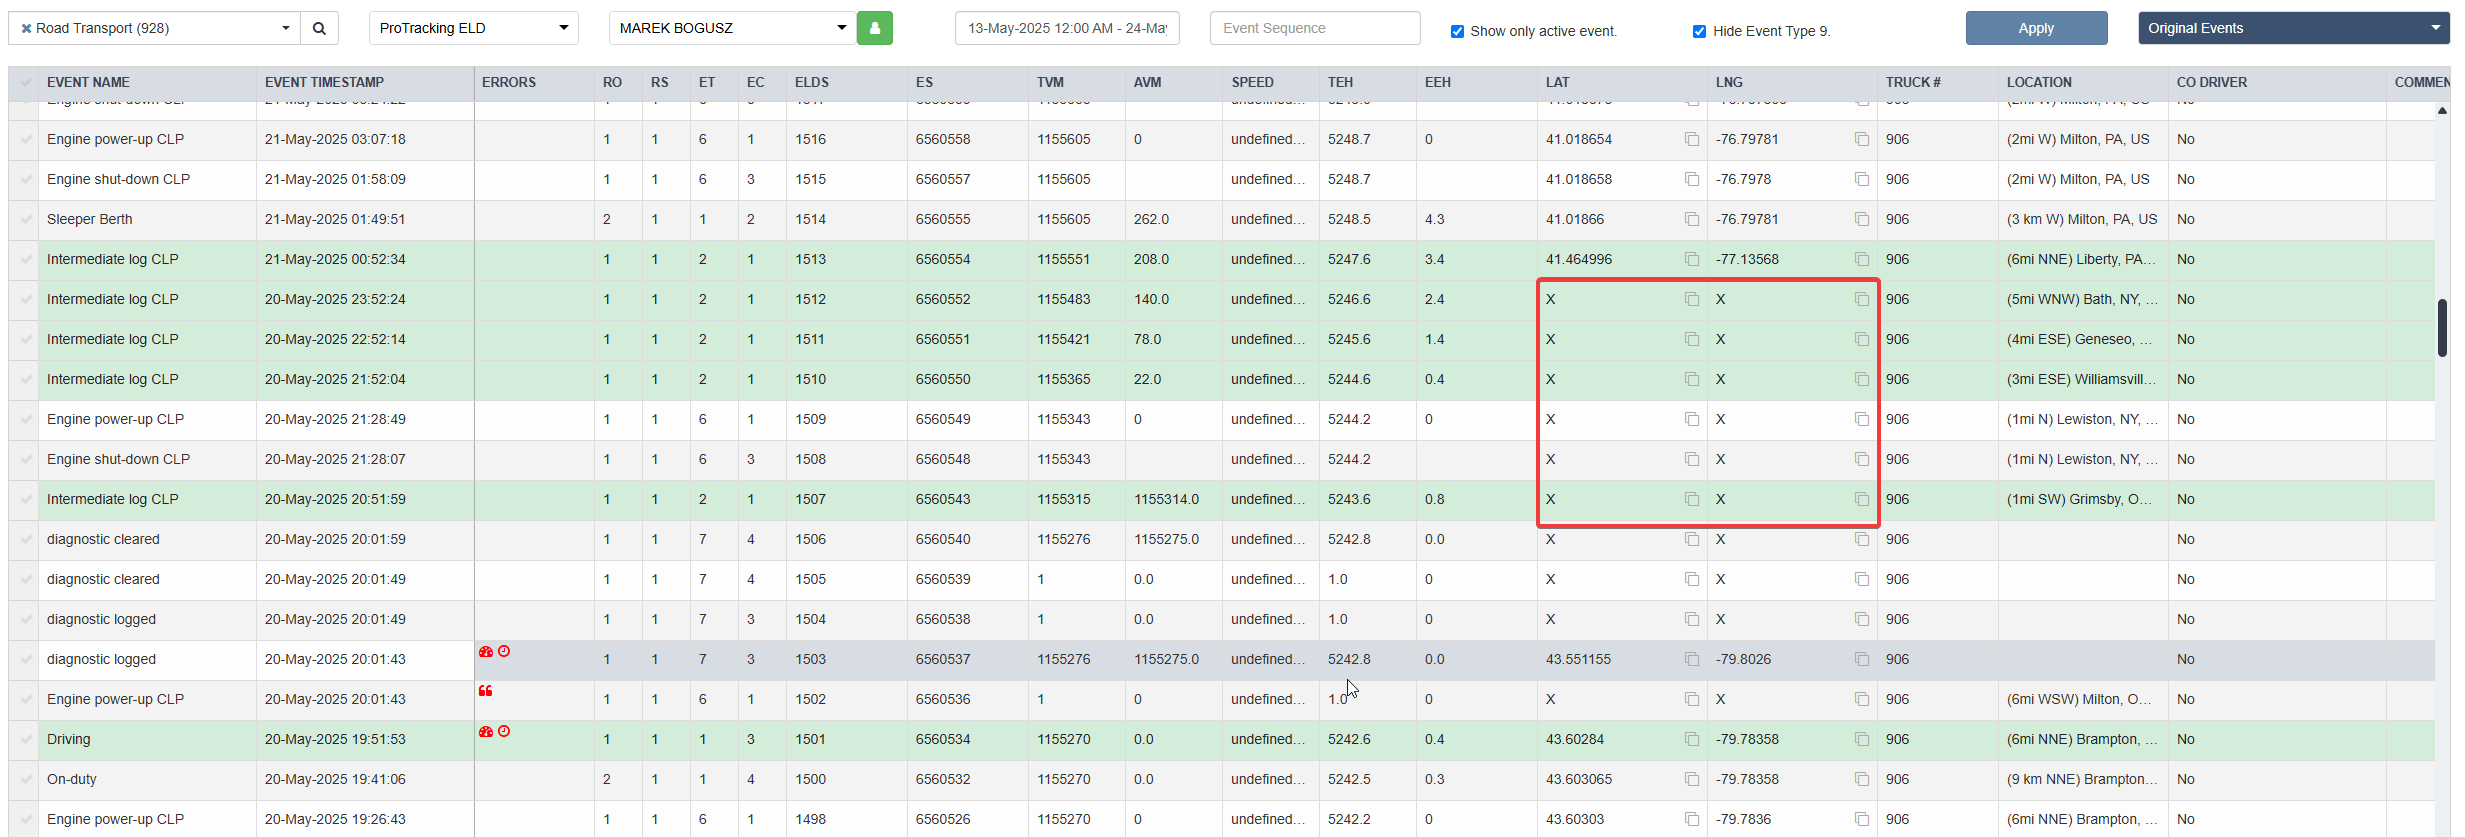This screenshot has height=837, width=2465.
Task: Sort by LOCATION column header
Action: pyautogui.click(x=2039, y=82)
